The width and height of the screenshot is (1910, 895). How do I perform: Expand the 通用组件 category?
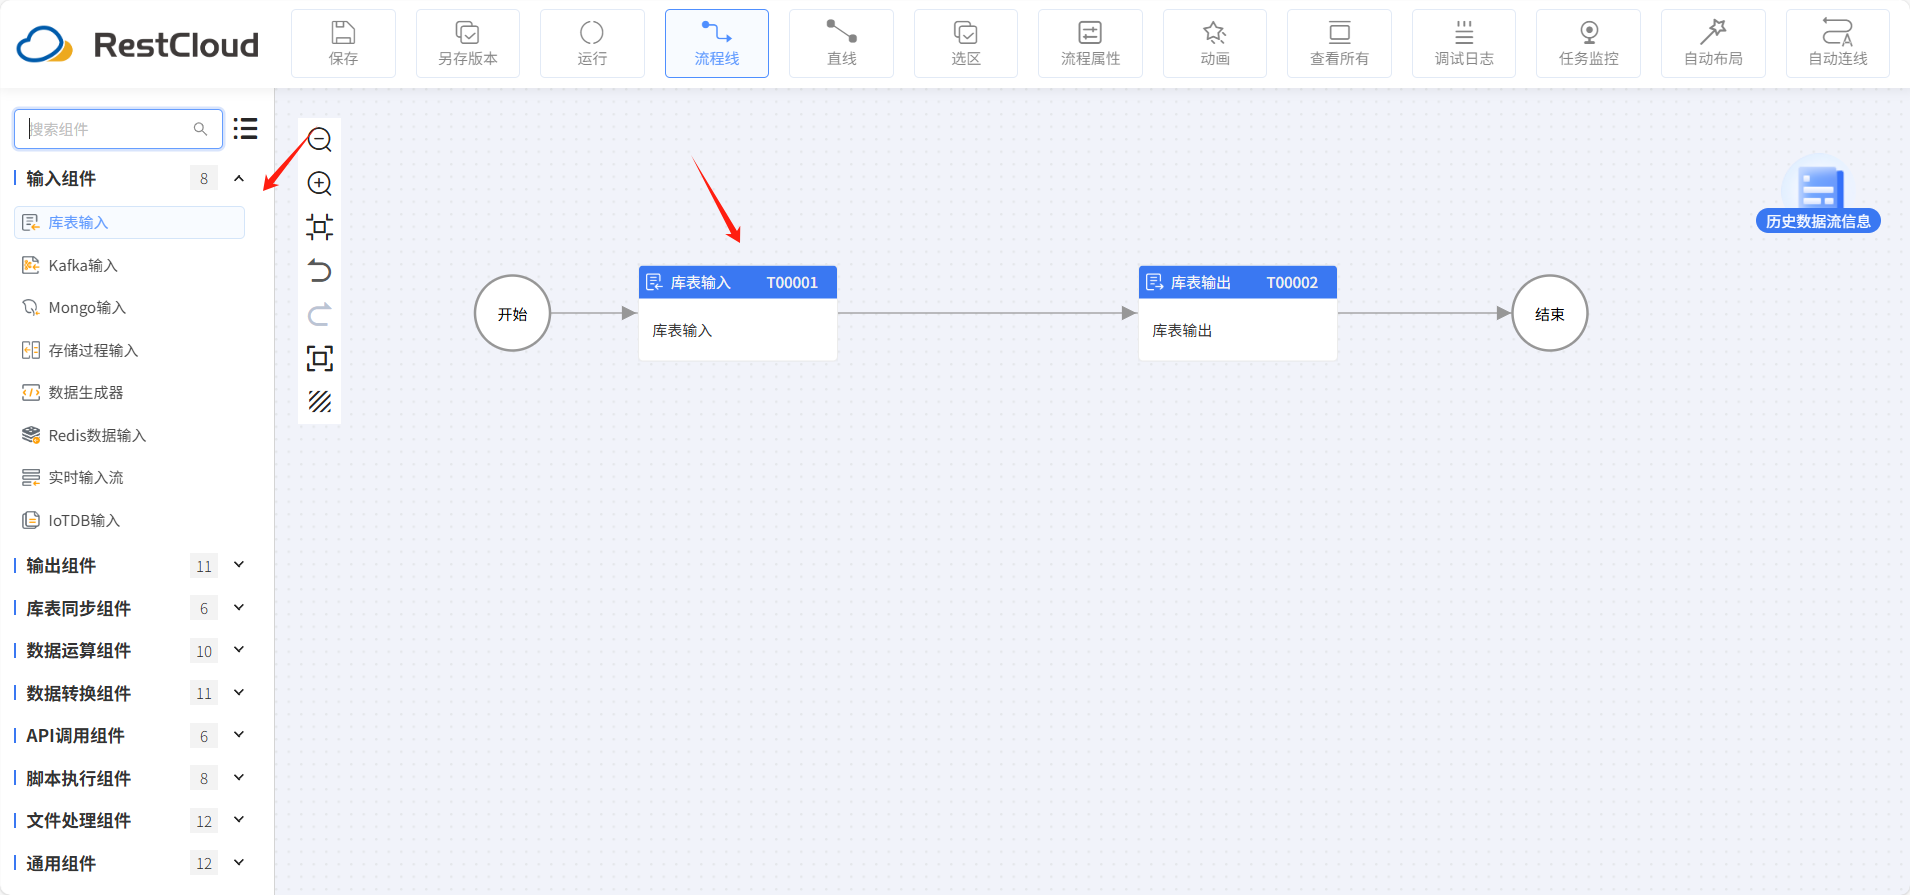pos(239,863)
